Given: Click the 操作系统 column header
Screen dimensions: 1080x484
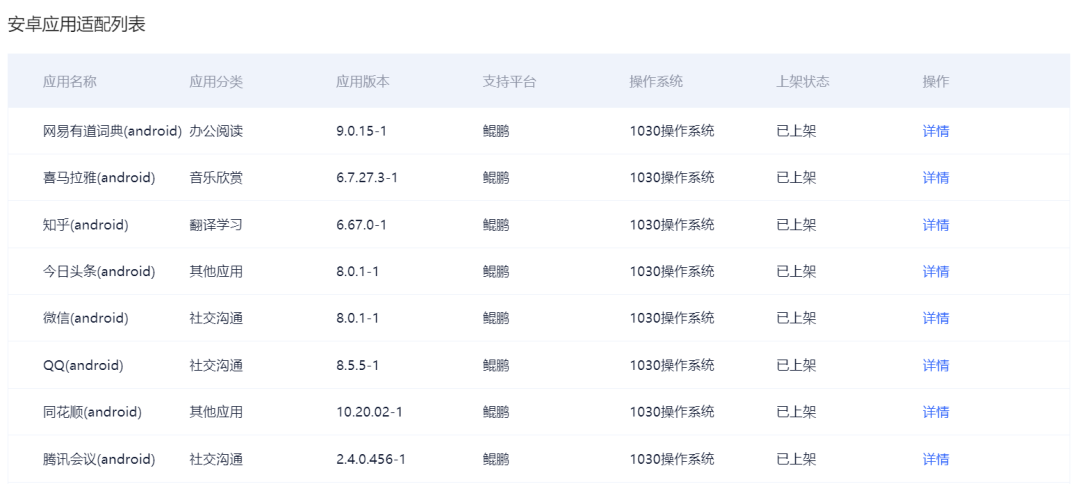Looking at the screenshot, I should (x=656, y=82).
